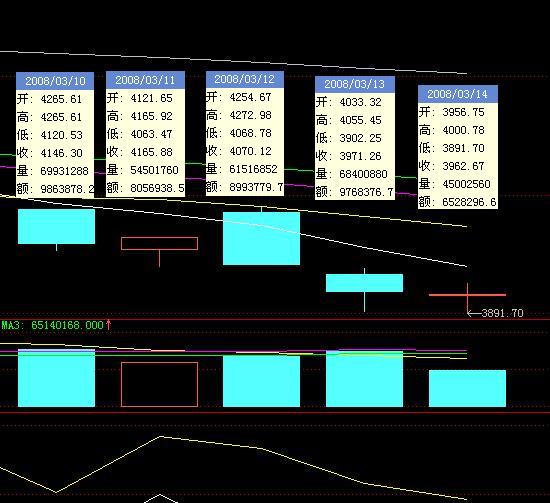Screen dimensions: 550x503
Task: Click the 2008/03/11 hollow volume bar
Action: [159, 384]
